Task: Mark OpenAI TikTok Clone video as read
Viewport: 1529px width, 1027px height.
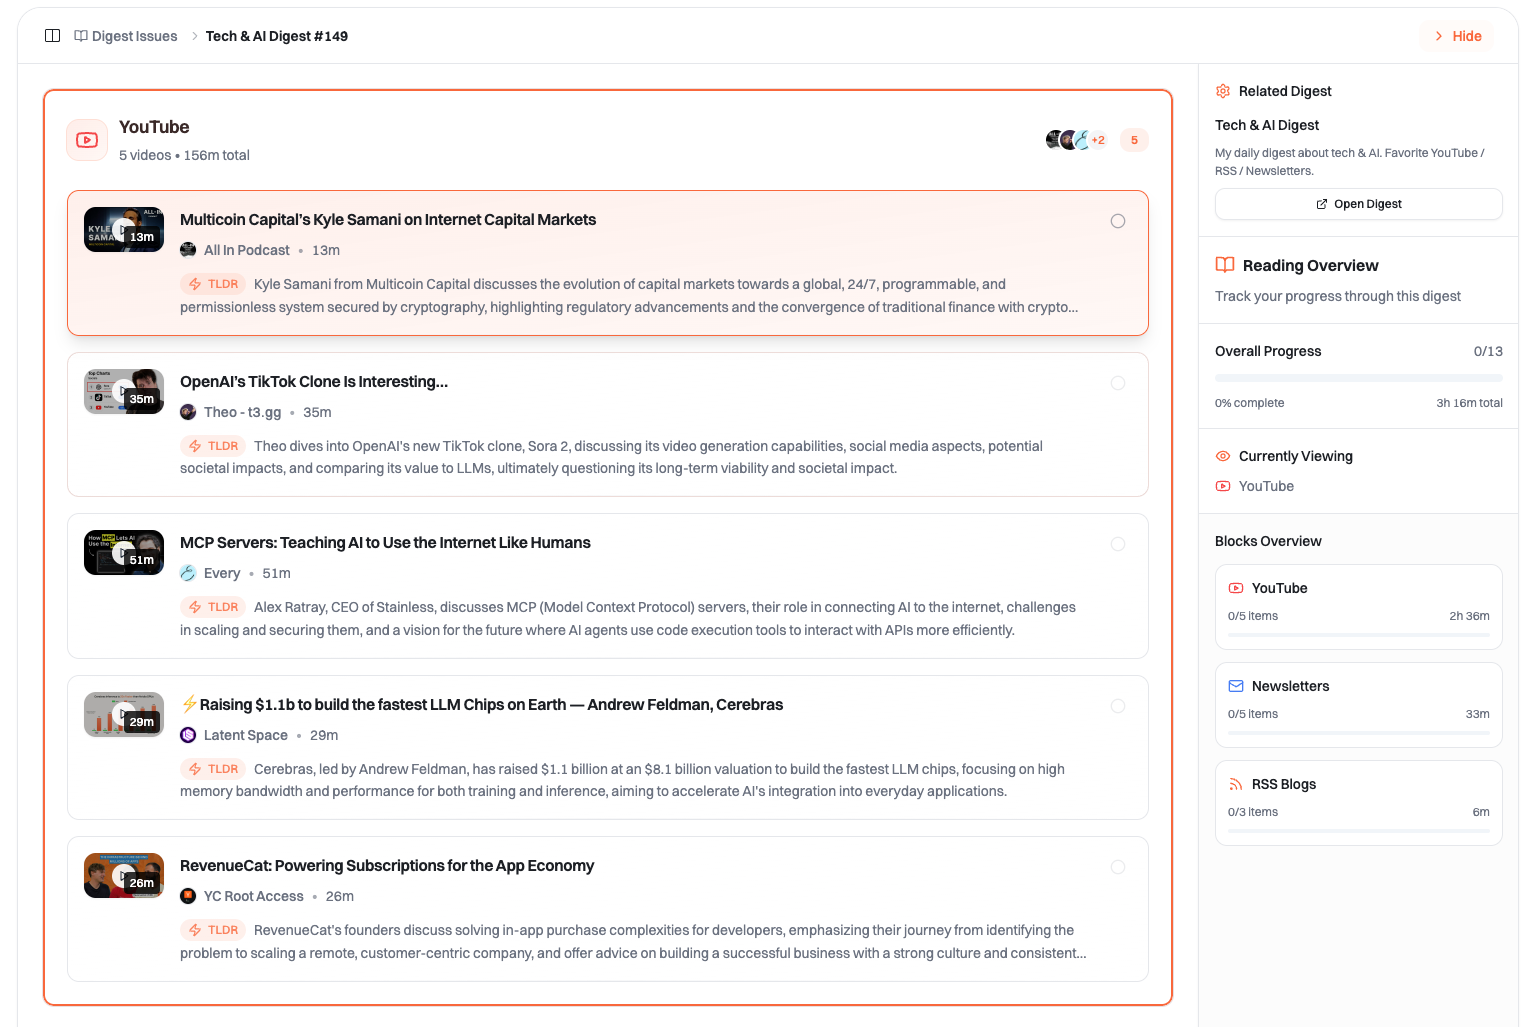Action: tap(1118, 383)
